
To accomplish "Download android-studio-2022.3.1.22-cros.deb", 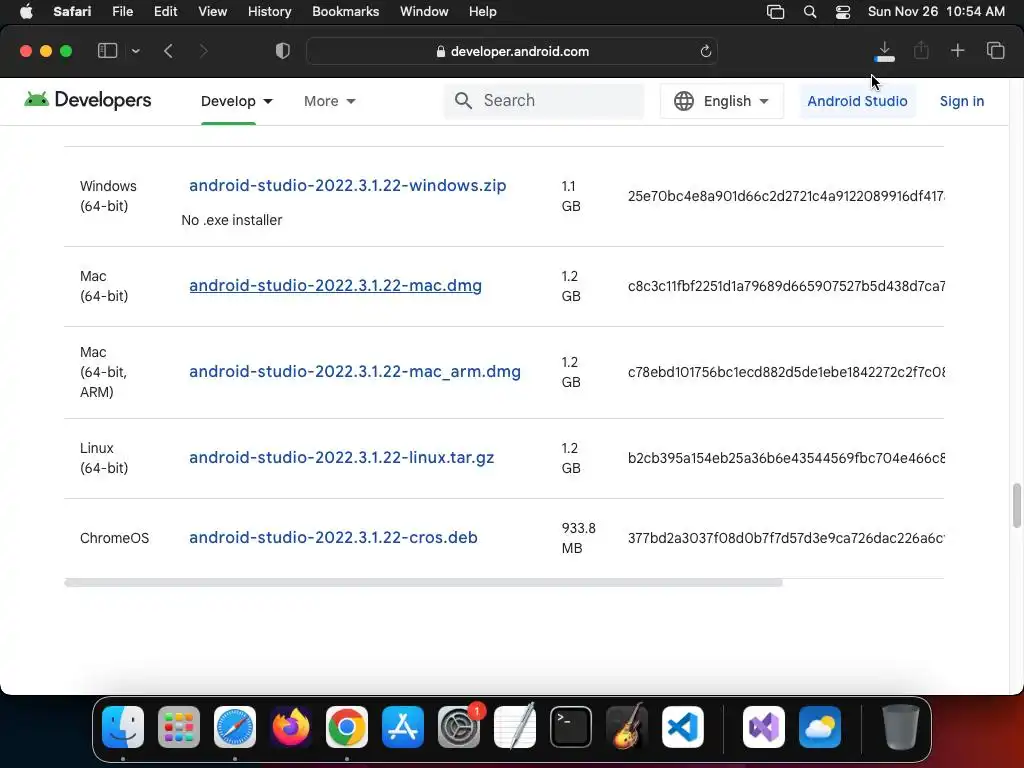I will point(333,537).
